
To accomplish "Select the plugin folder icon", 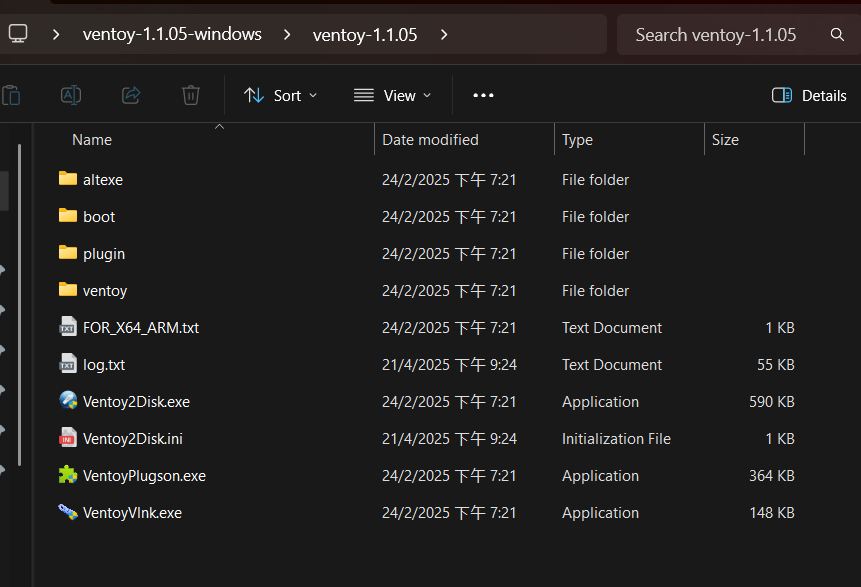I will click(68, 253).
